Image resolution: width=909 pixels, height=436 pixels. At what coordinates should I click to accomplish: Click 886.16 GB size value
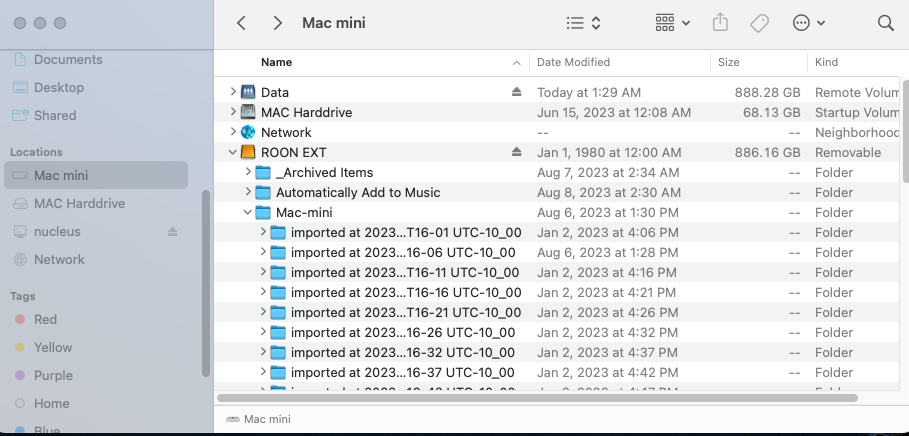(x=768, y=152)
